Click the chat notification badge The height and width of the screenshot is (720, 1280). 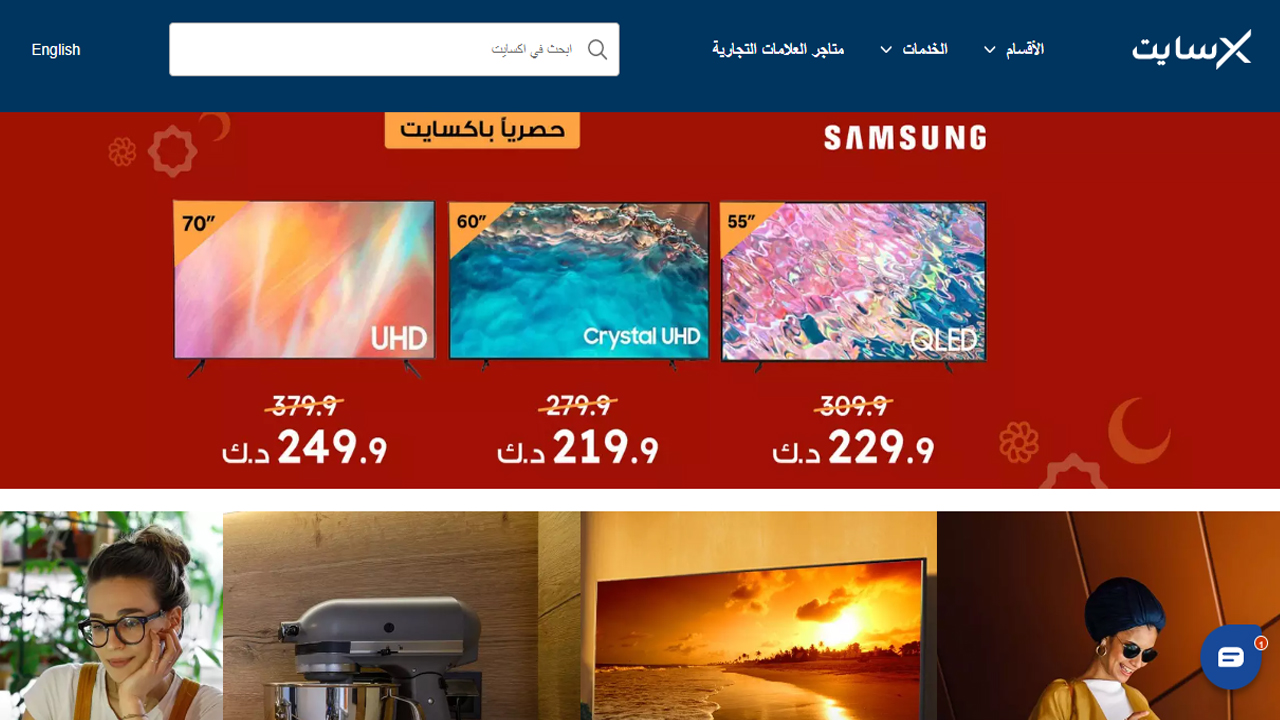coord(1261,643)
